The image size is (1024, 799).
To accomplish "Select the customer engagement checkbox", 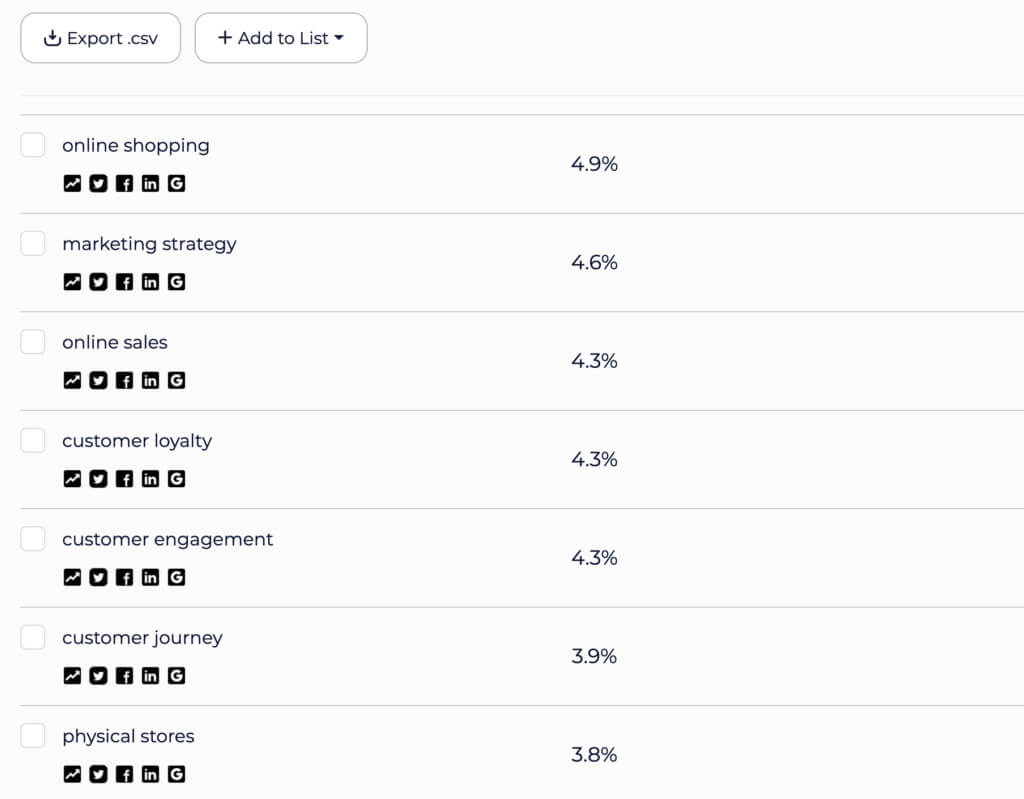I will [x=33, y=539].
